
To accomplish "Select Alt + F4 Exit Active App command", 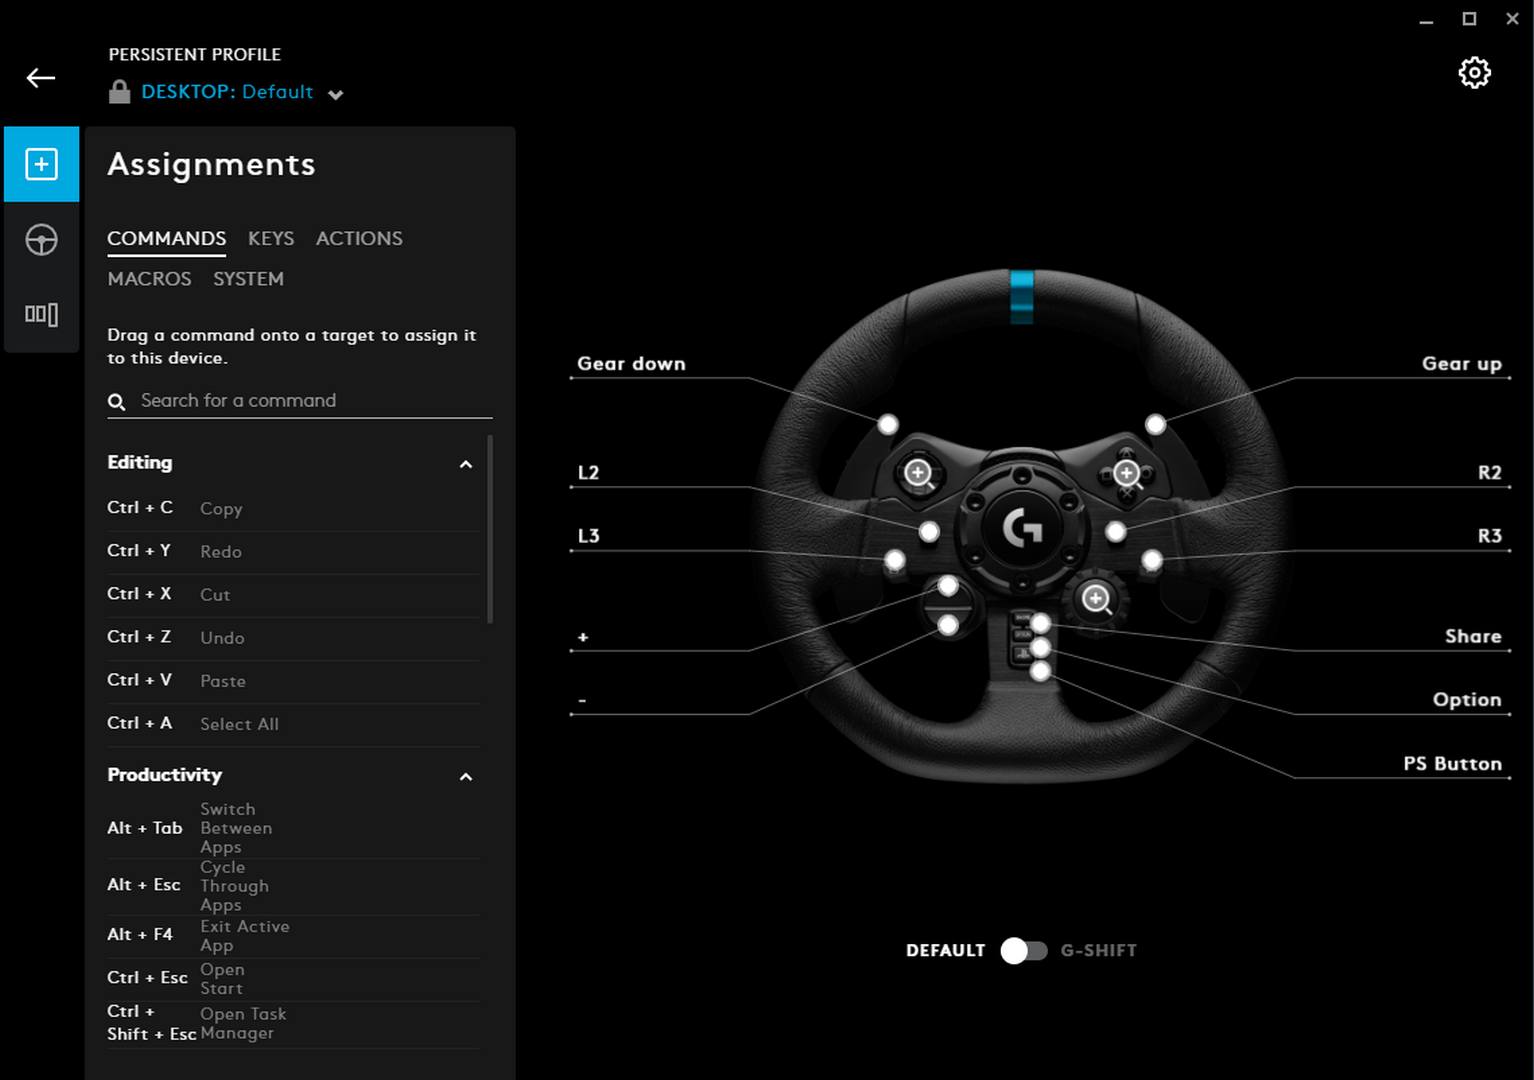I will pyautogui.click(x=293, y=936).
